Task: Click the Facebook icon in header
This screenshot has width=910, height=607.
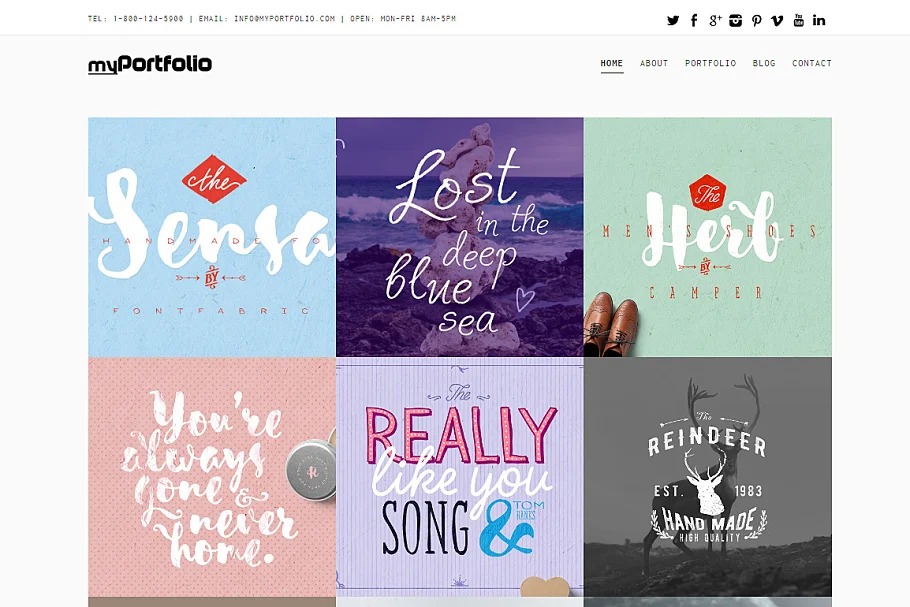Action: 694,21
